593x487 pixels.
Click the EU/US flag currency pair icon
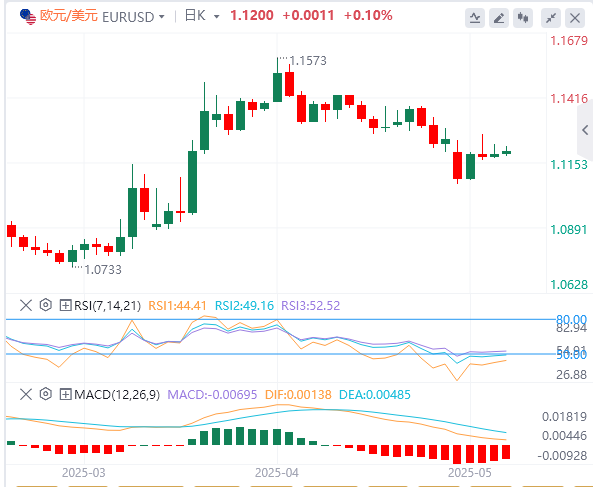(28, 17)
